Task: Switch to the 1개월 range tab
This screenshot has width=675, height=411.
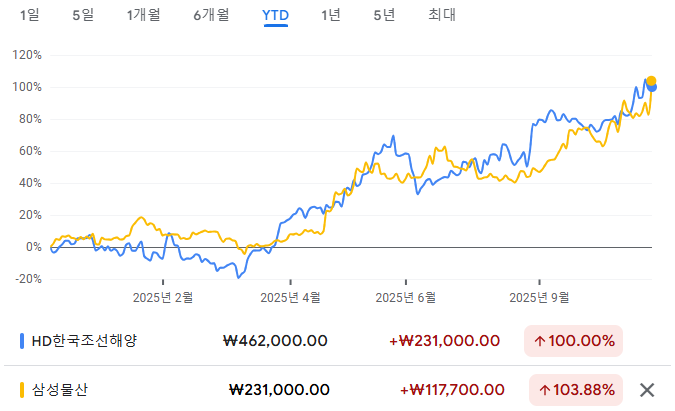Action: coord(143,15)
